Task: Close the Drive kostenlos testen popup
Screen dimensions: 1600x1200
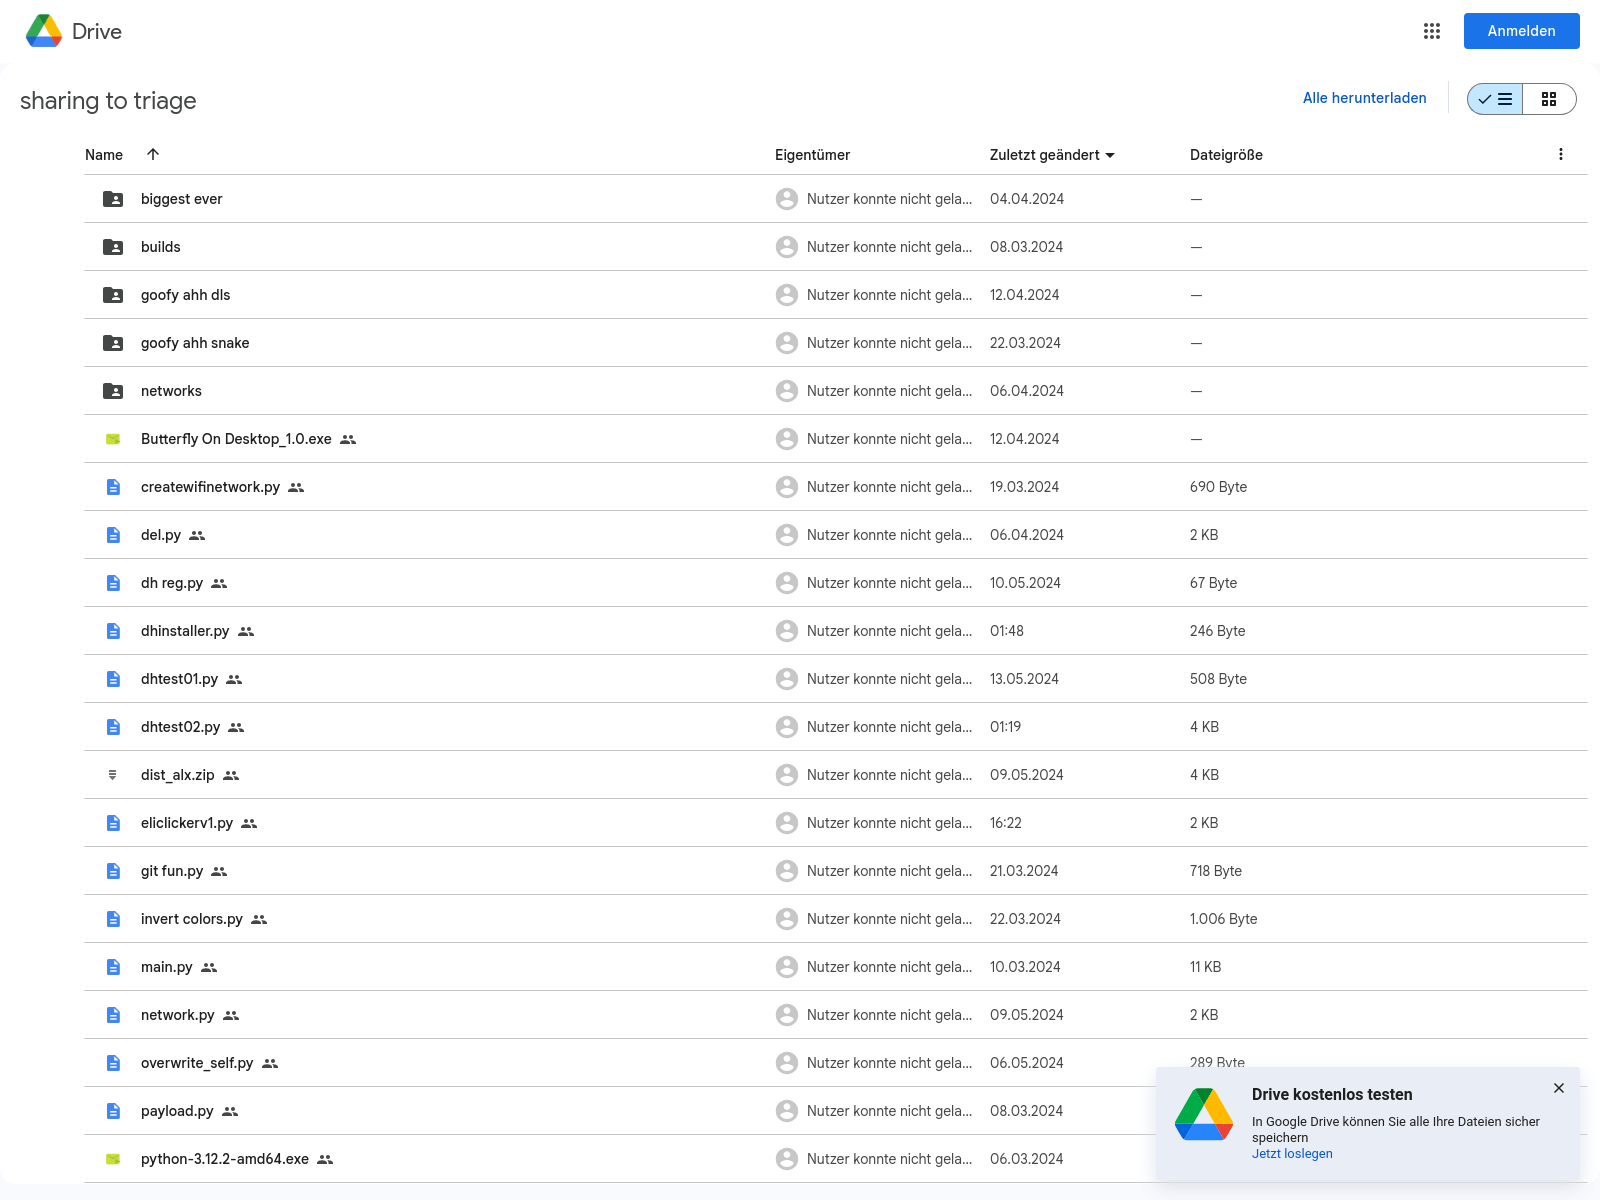Action: pos(1559,1088)
